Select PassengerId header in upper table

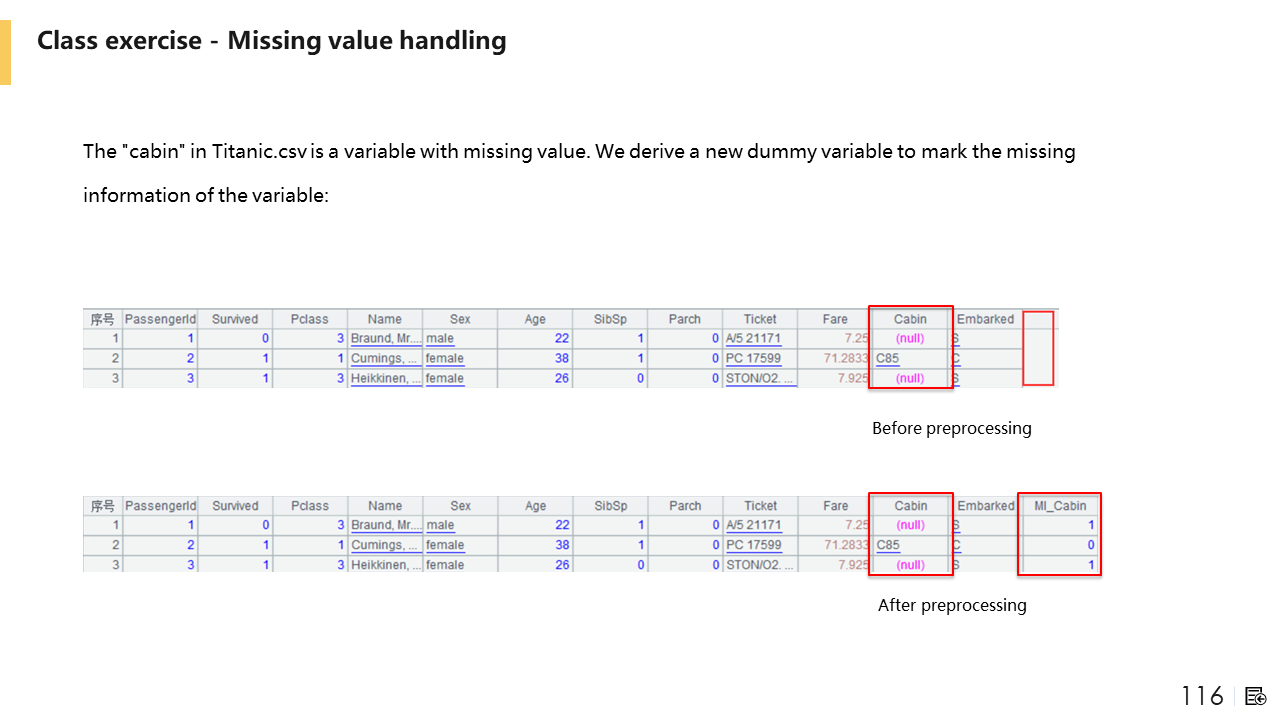(x=161, y=319)
